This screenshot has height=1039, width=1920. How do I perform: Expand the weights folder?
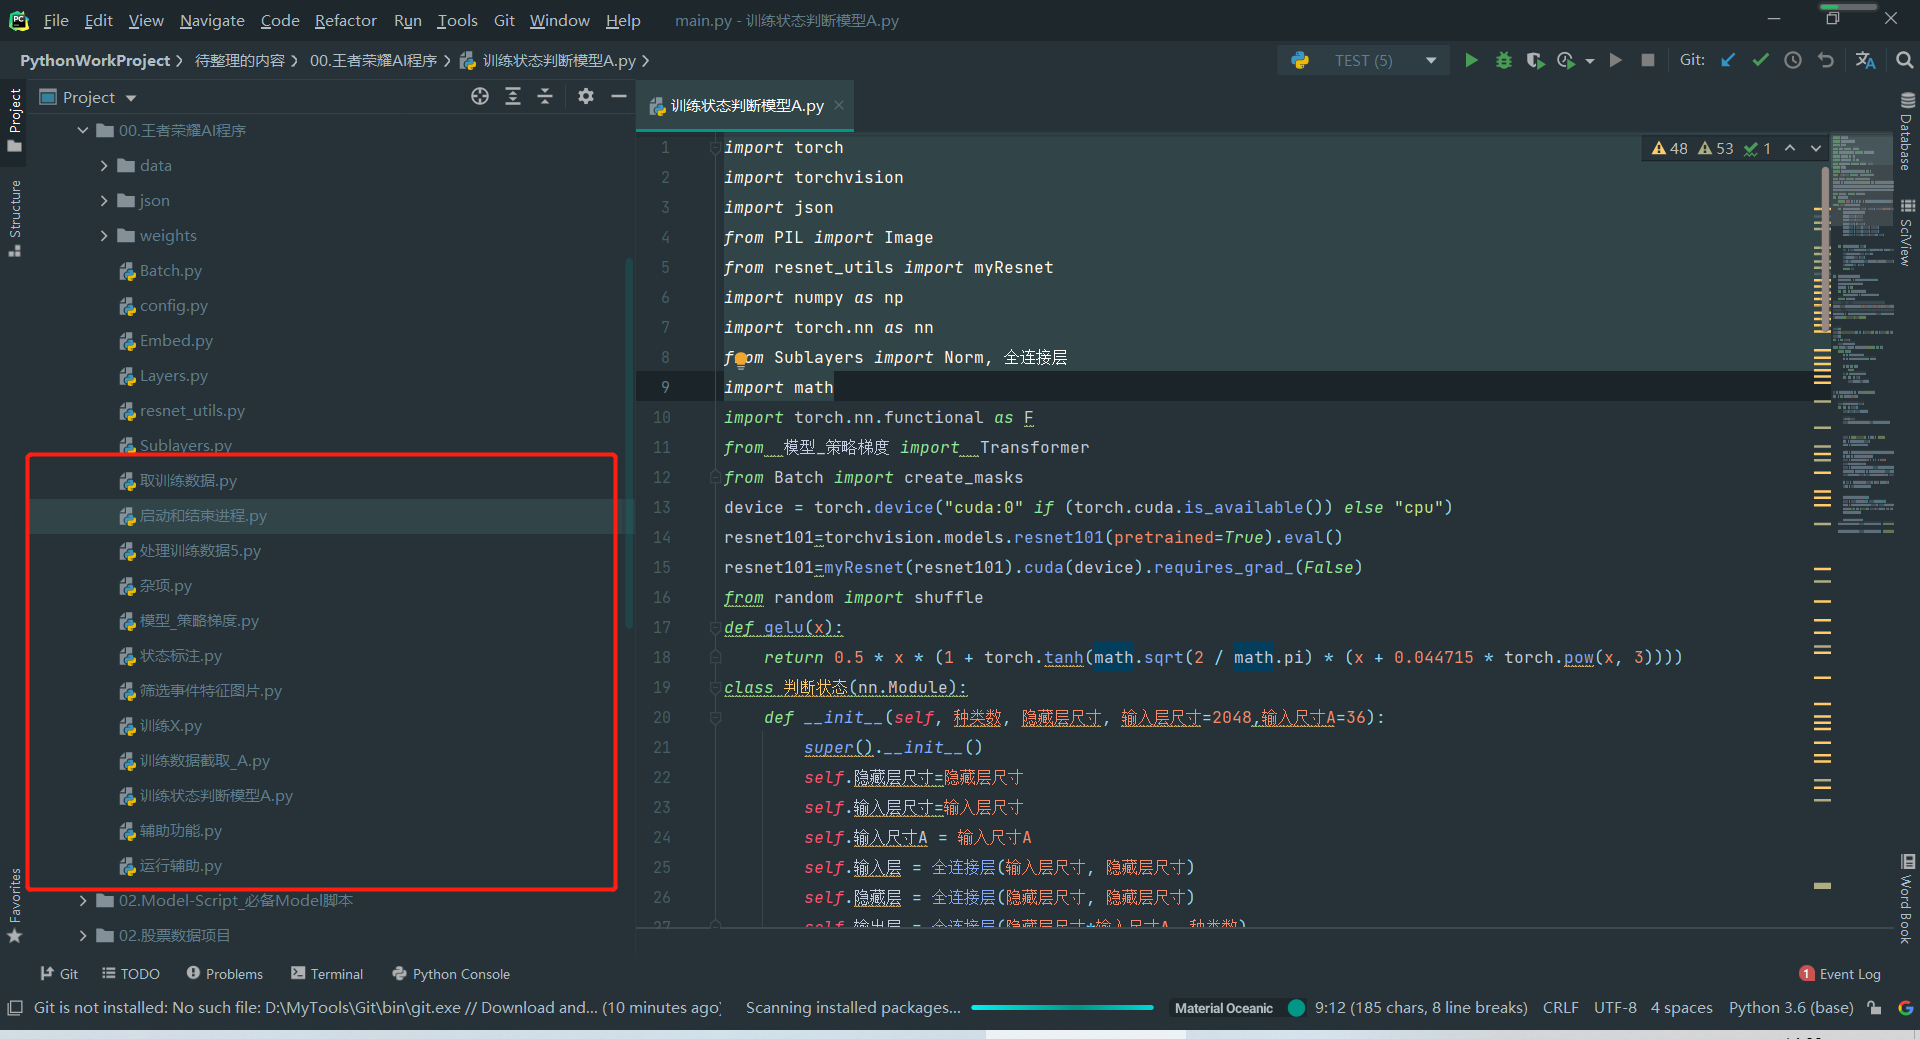pyautogui.click(x=104, y=236)
